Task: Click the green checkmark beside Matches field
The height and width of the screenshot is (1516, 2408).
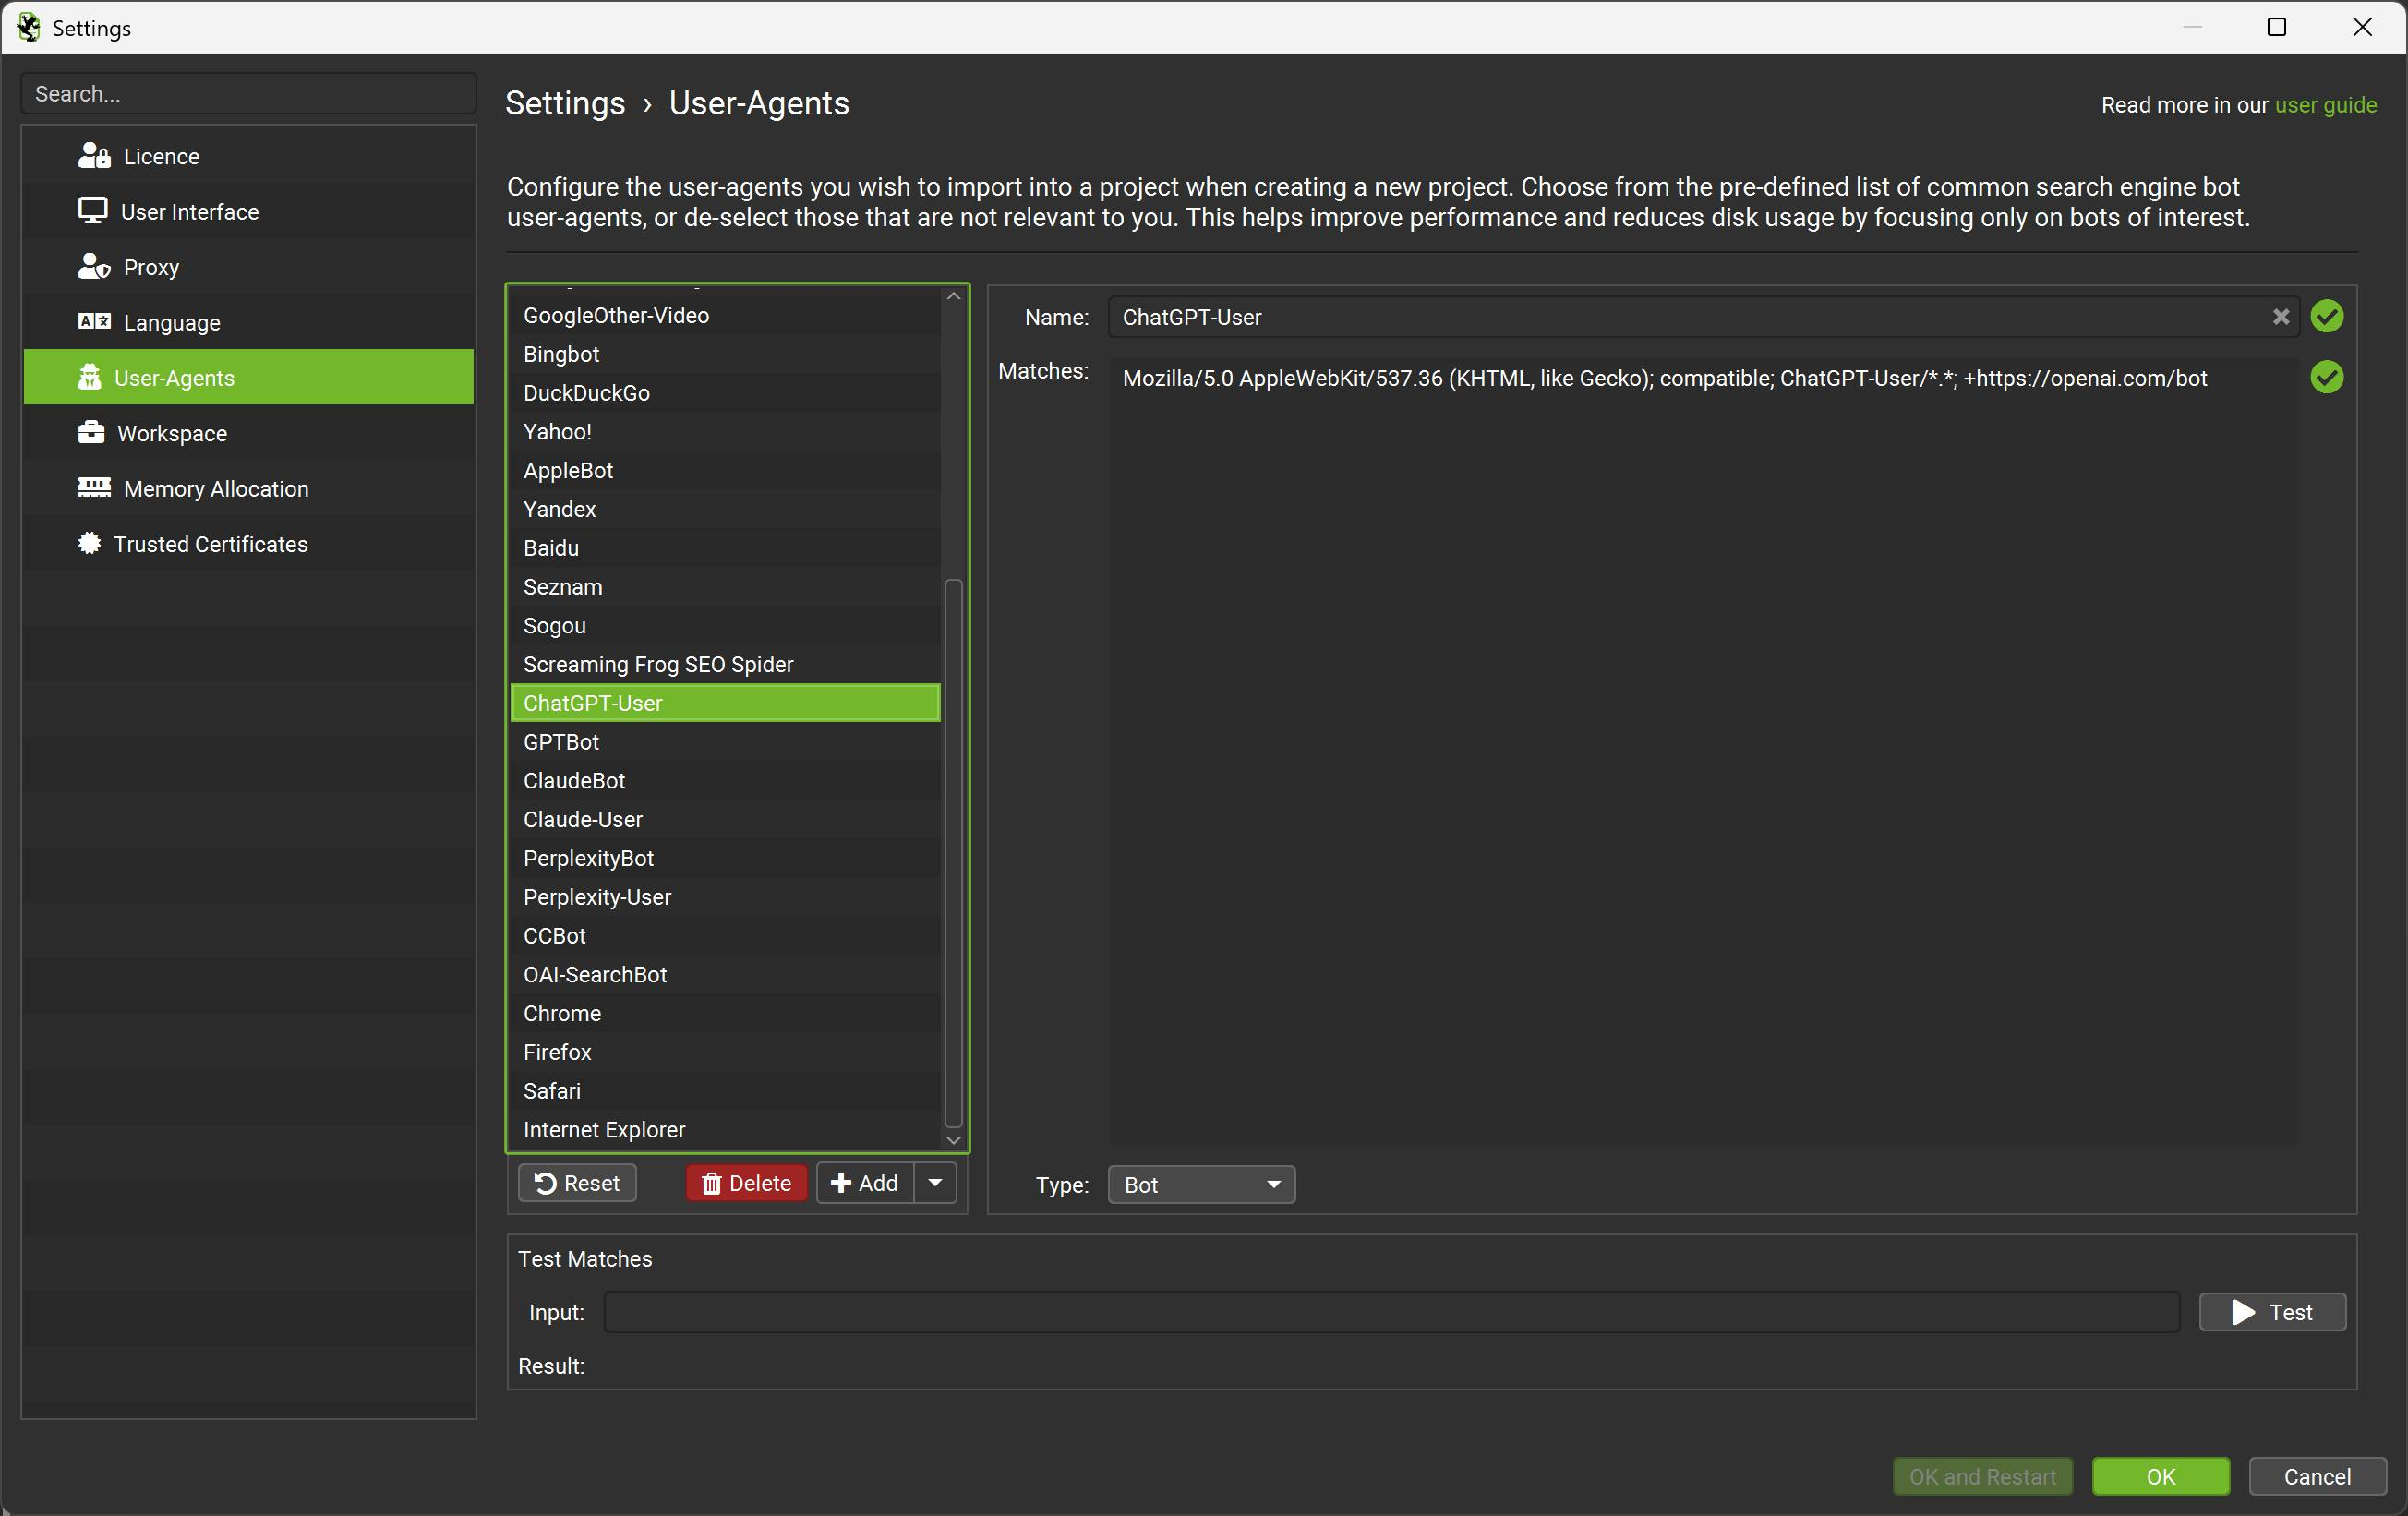Action: pyautogui.click(x=2327, y=378)
